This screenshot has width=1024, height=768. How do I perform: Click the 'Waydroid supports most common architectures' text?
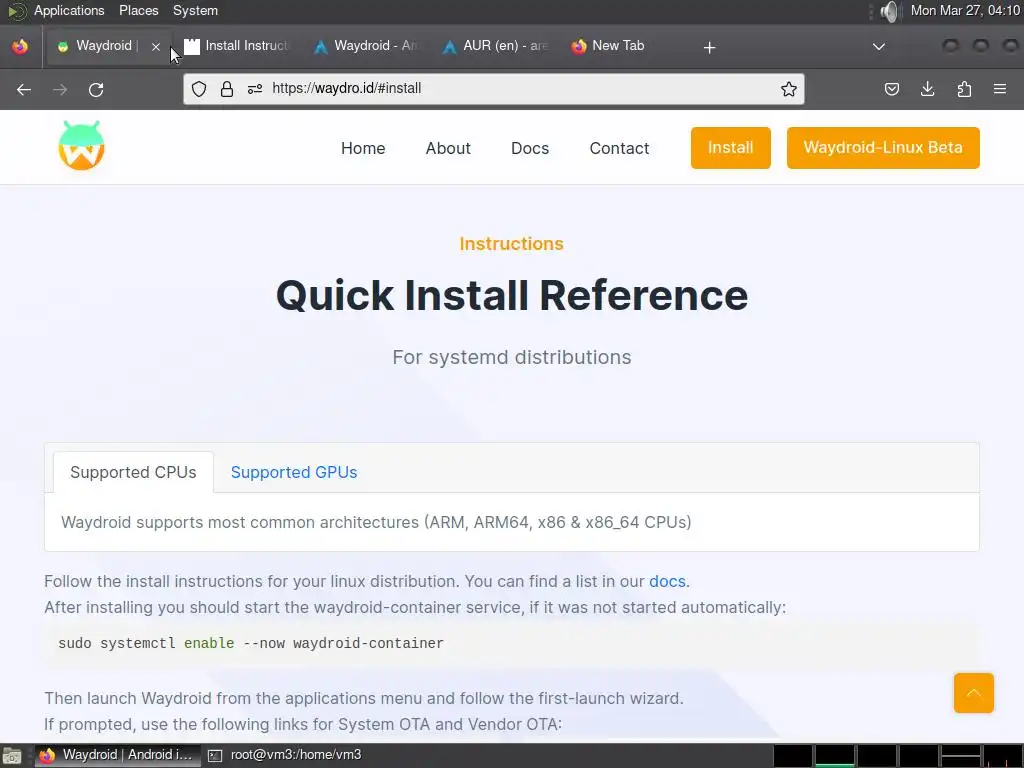coord(376,522)
